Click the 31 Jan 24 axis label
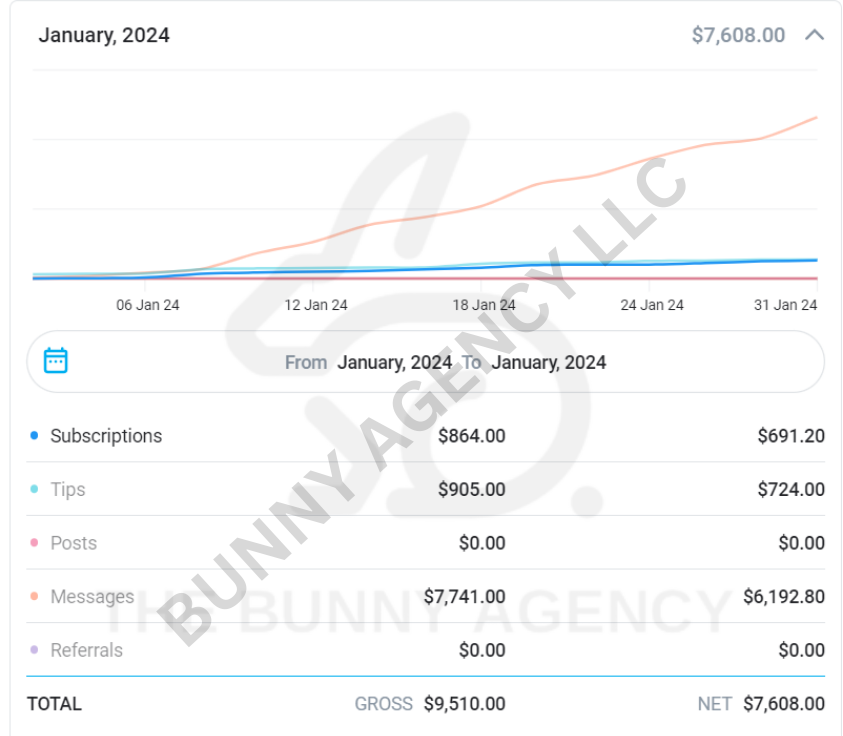Image resolution: width=843 pixels, height=736 pixels. [x=785, y=305]
